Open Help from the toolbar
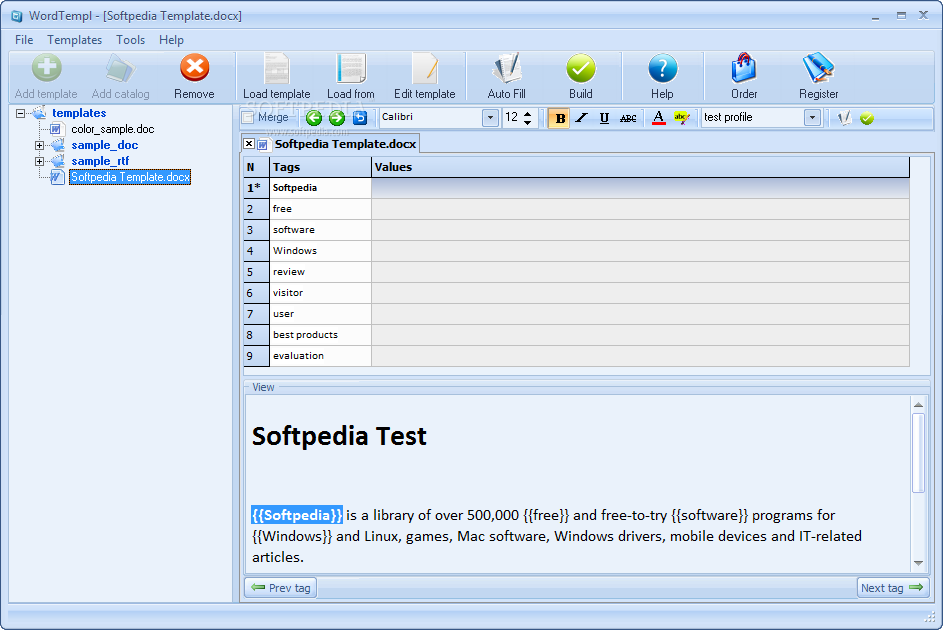This screenshot has width=943, height=630. 662,77
